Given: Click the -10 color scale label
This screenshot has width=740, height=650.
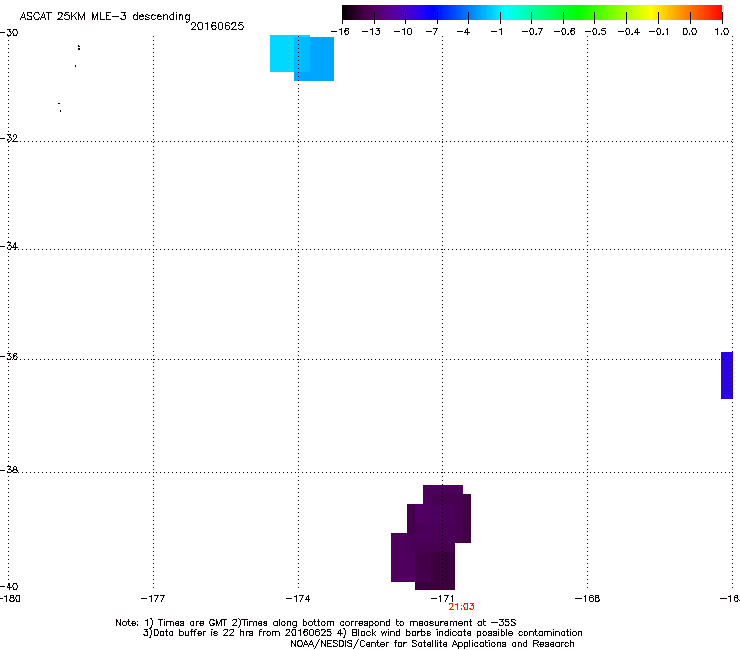Looking at the screenshot, I should 403,32.
